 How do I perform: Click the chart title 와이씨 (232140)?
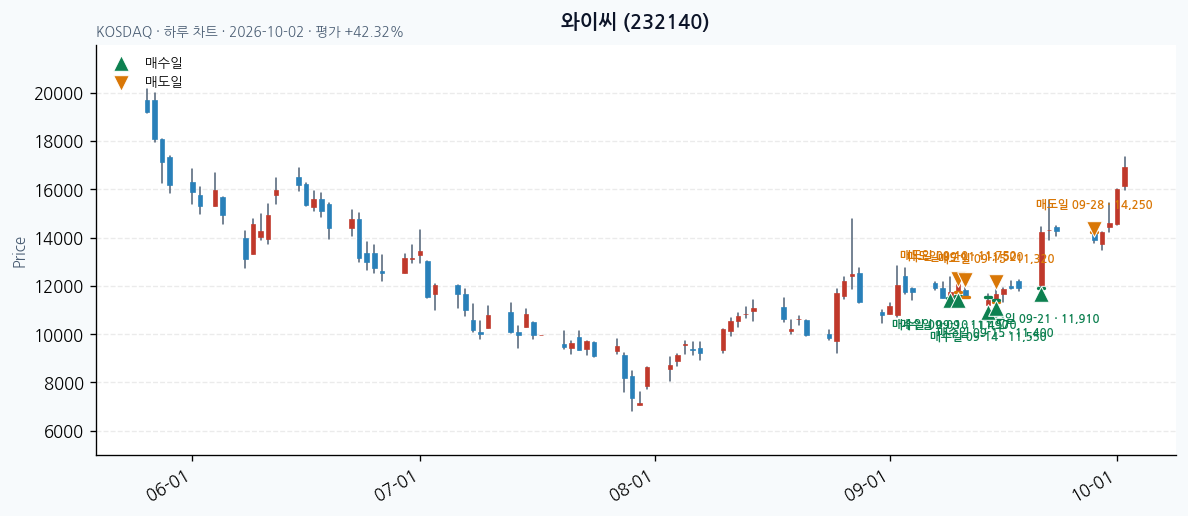(x=635, y=22)
